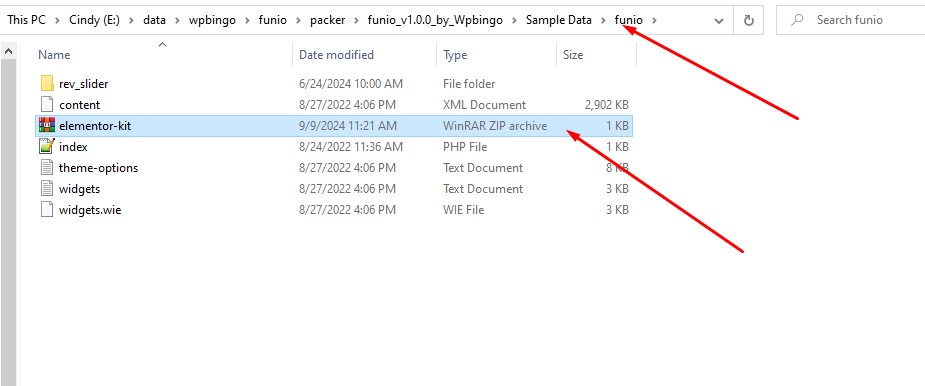Select the index PHP file icon
The width and height of the screenshot is (925, 386).
click(47, 146)
